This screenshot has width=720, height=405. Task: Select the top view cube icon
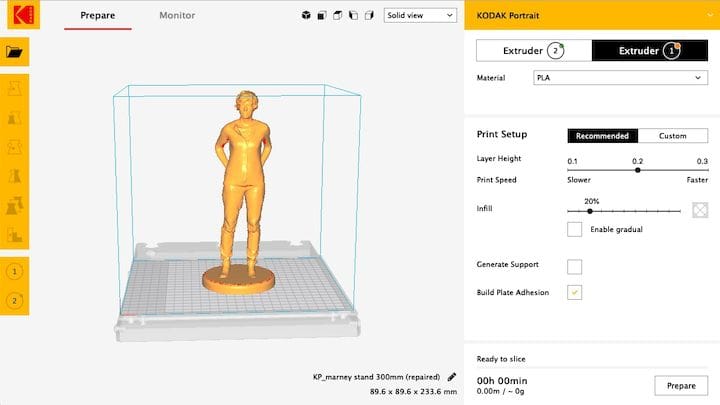coord(338,16)
